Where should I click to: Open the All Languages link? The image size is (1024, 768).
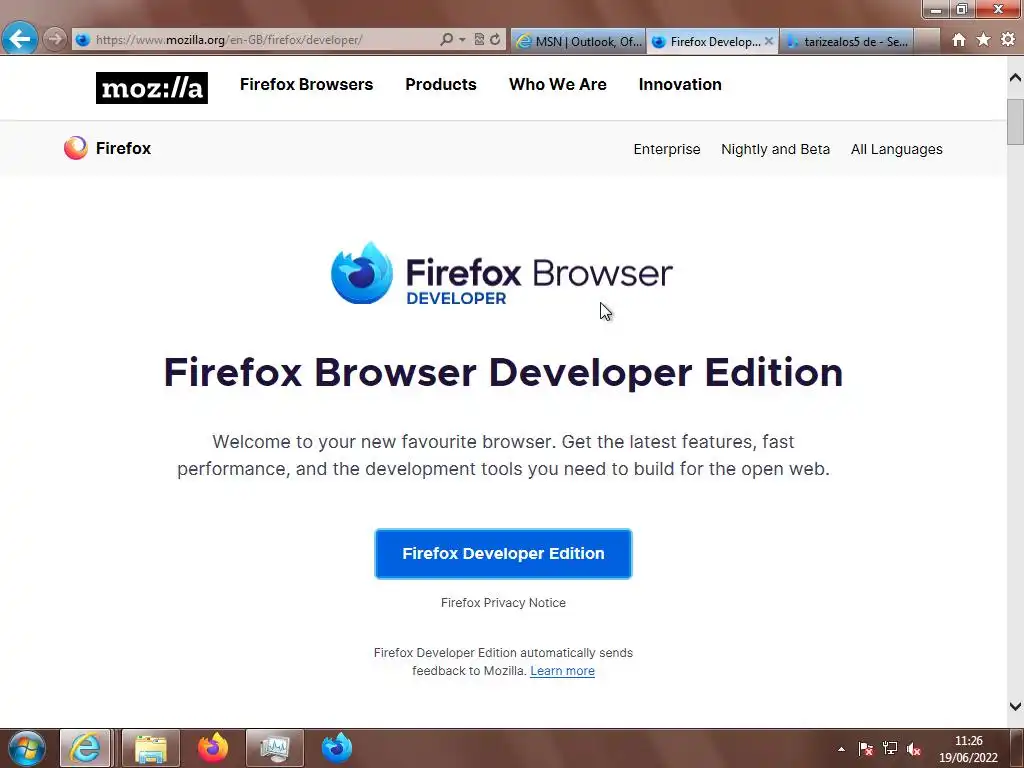click(897, 149)
